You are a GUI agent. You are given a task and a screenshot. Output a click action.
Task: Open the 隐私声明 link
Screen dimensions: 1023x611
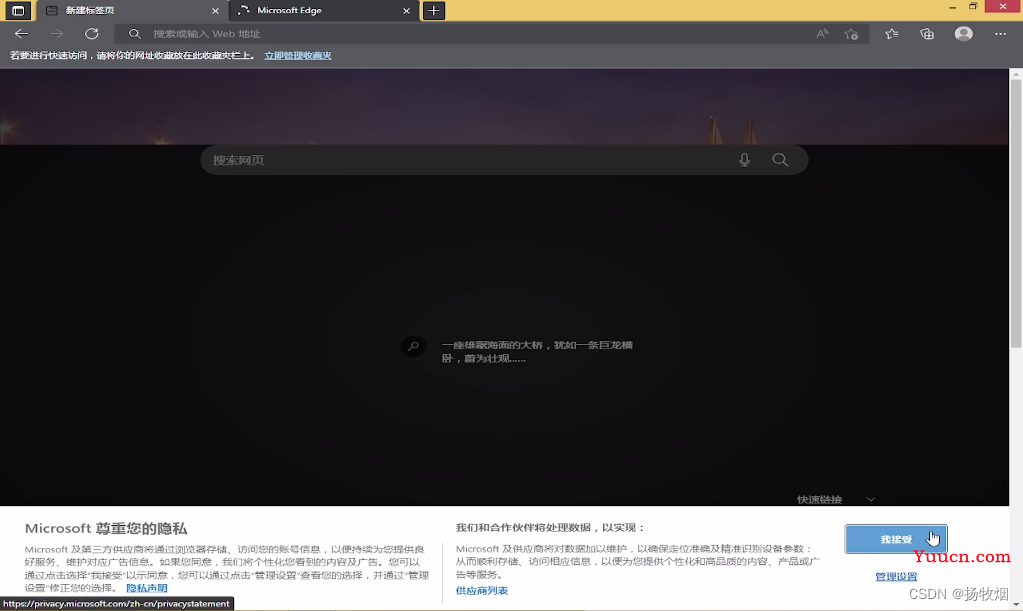pyautogui.click(x=147, y=588)
